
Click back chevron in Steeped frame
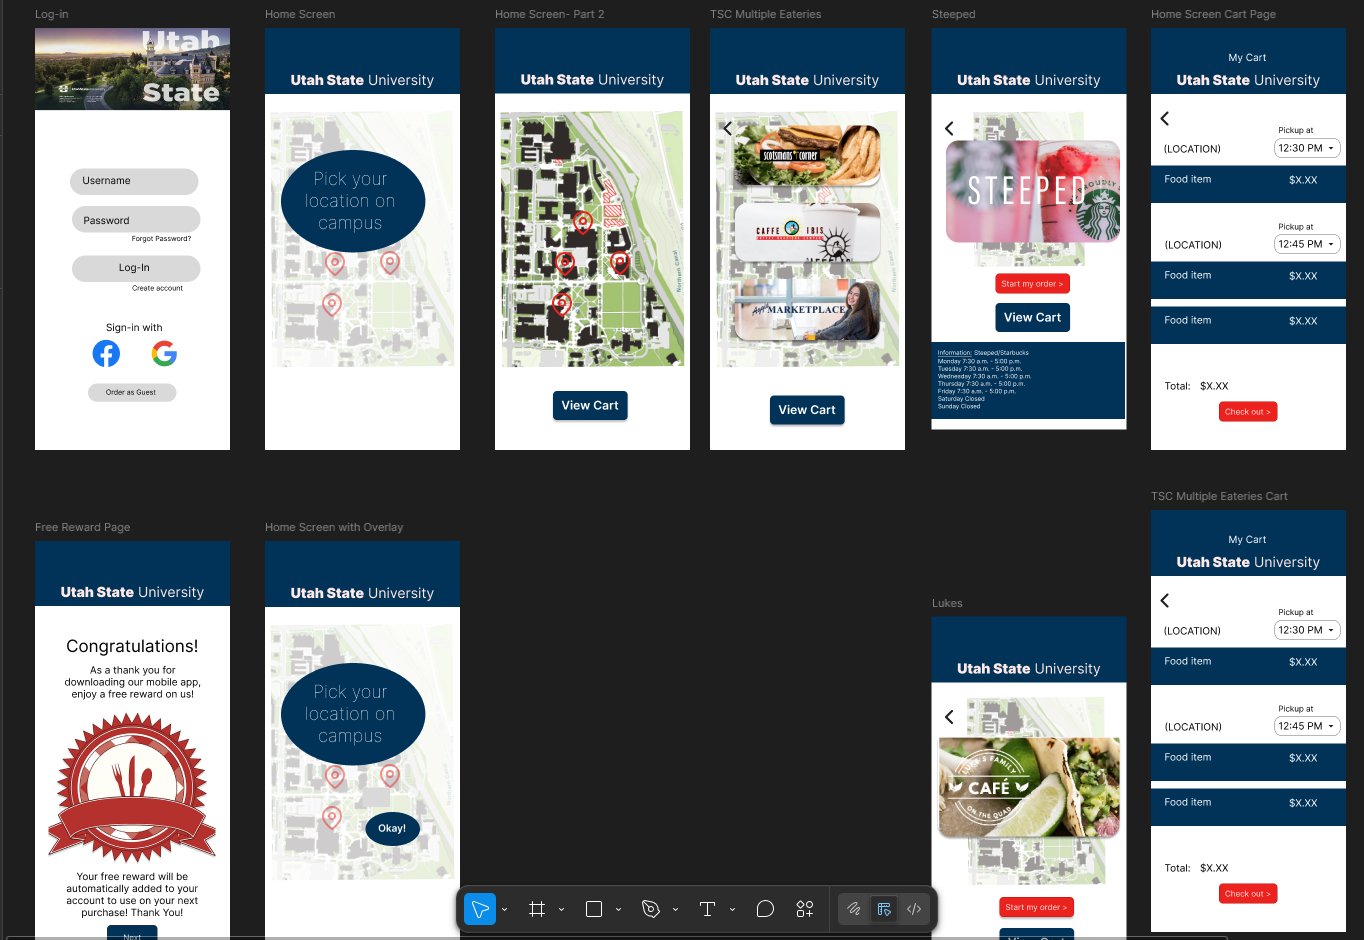pos(949,128)
